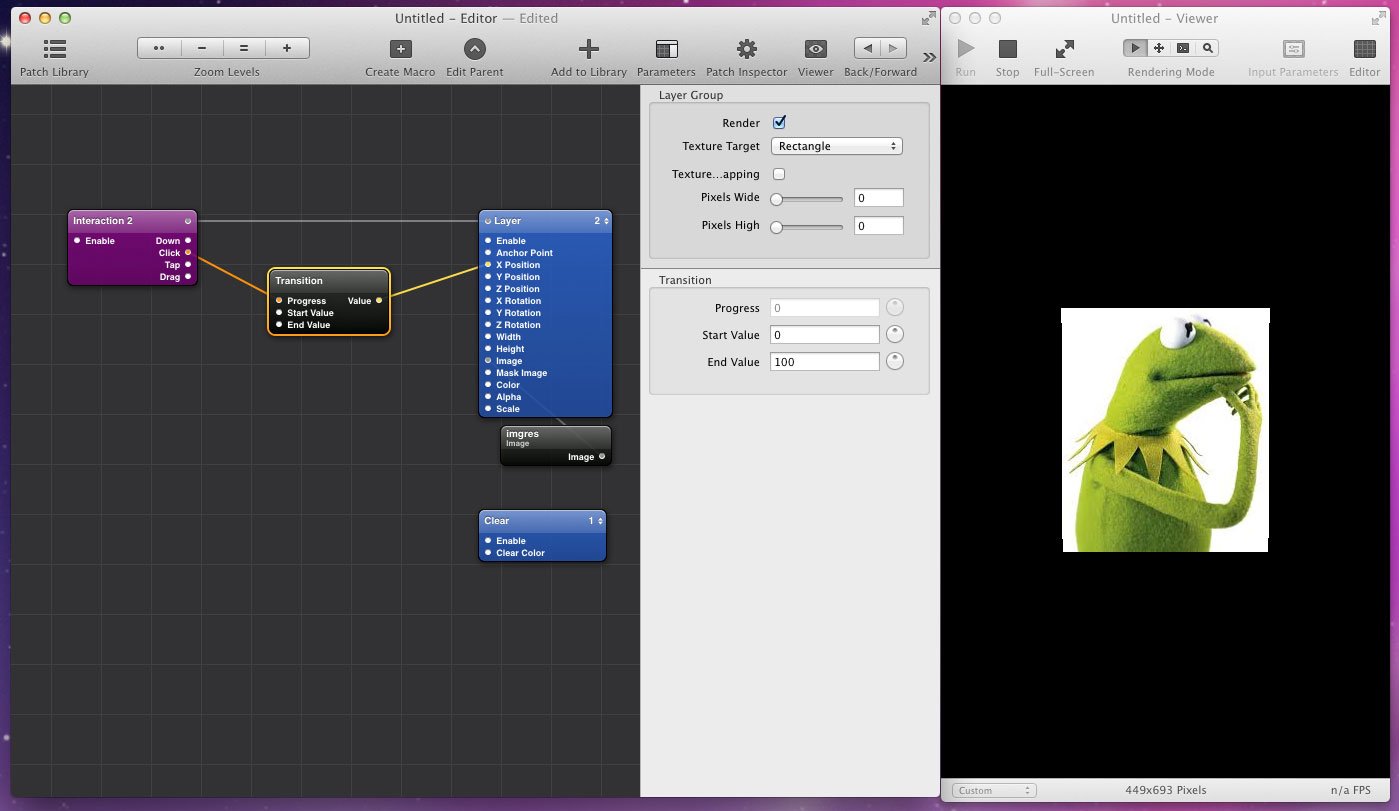Screen dimensions: 1399x811
Task: Click the Layer Scale input port
Action: [x=488, y=409]
